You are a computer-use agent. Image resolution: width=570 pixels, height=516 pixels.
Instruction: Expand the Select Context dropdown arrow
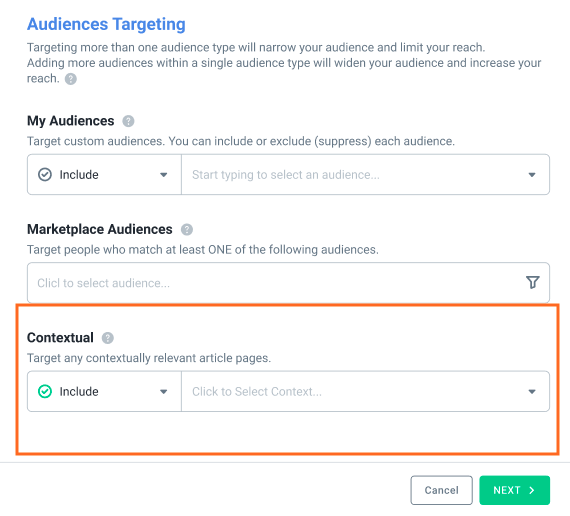point(532,392)
